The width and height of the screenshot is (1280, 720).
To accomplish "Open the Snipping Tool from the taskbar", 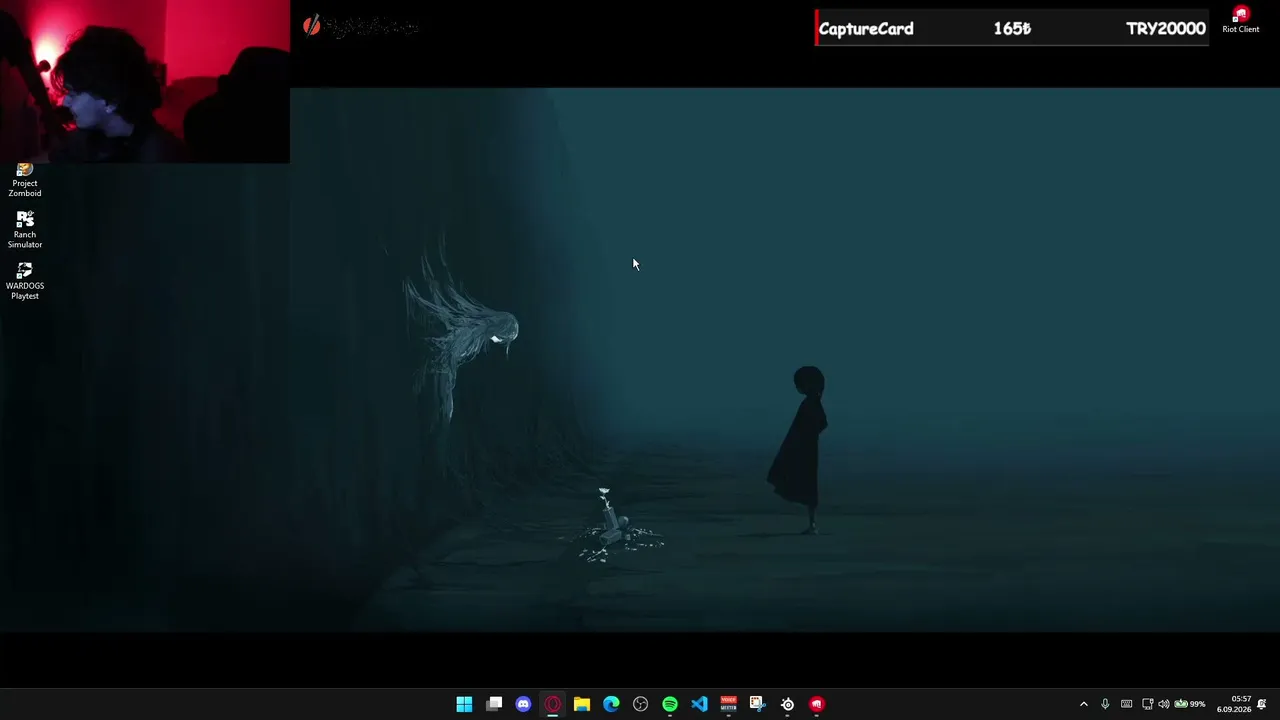I will [758, 704].
